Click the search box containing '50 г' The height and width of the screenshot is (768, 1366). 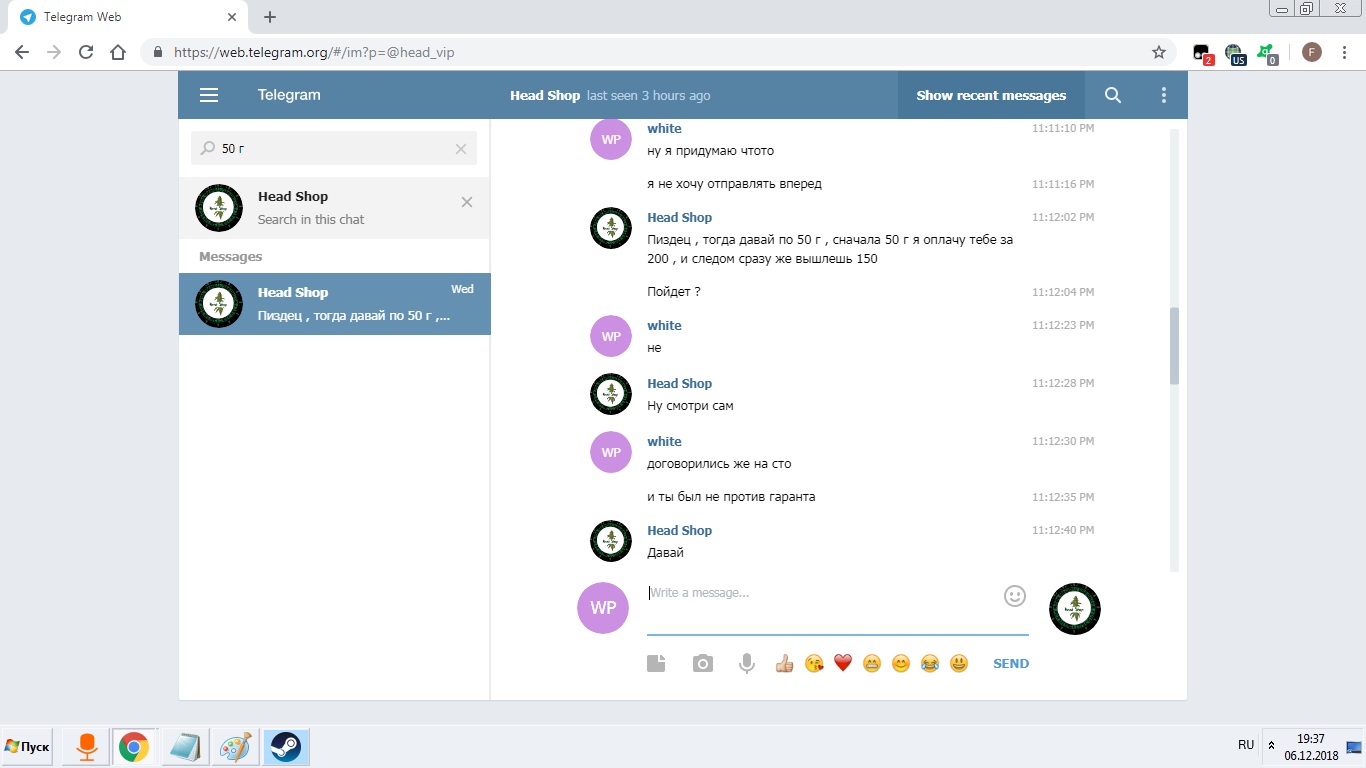pyautogui.click(x=333, y=148)
